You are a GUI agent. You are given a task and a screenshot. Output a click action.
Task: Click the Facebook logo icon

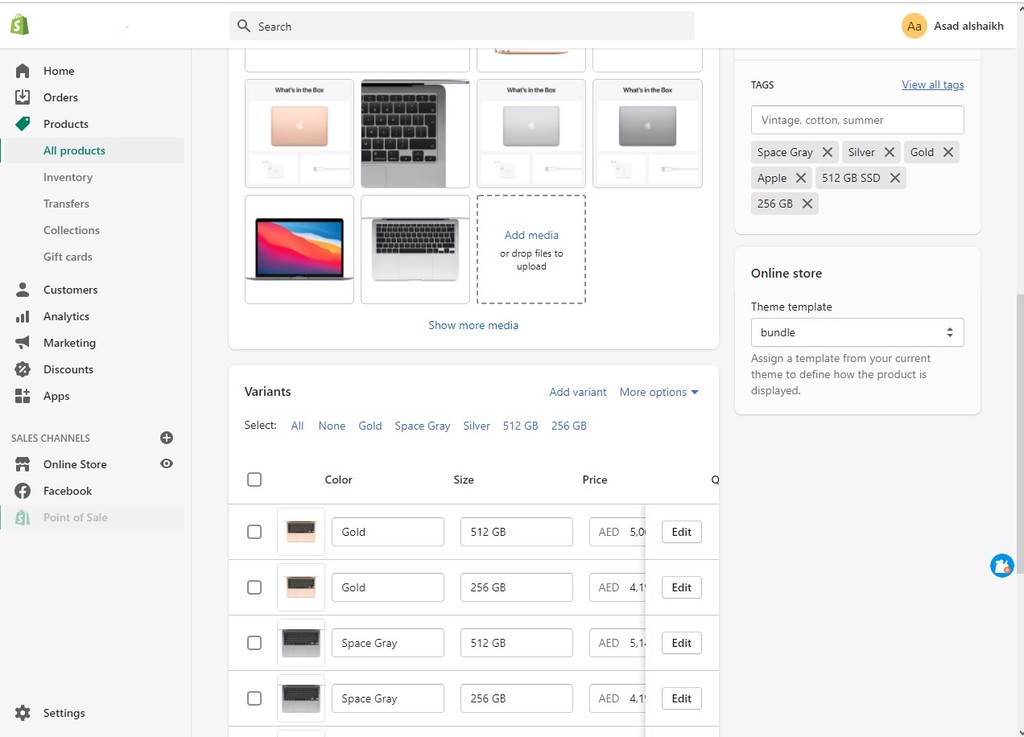pyautogui.click(x=22, y=491)
